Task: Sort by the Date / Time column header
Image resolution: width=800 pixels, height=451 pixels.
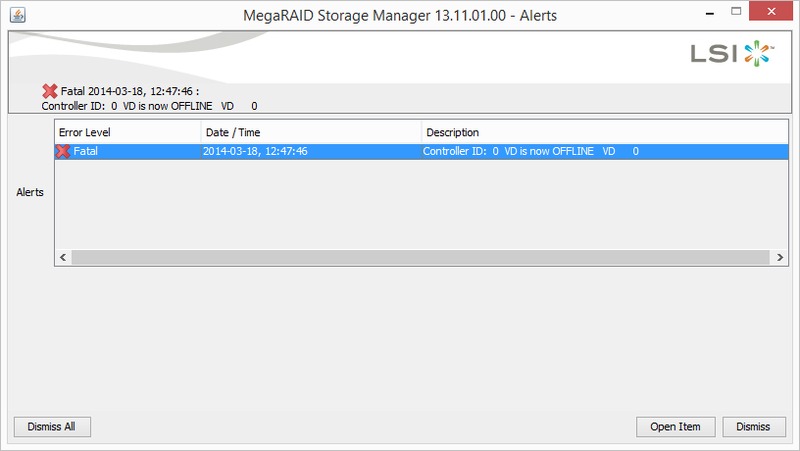Action: tap(310, 132)
